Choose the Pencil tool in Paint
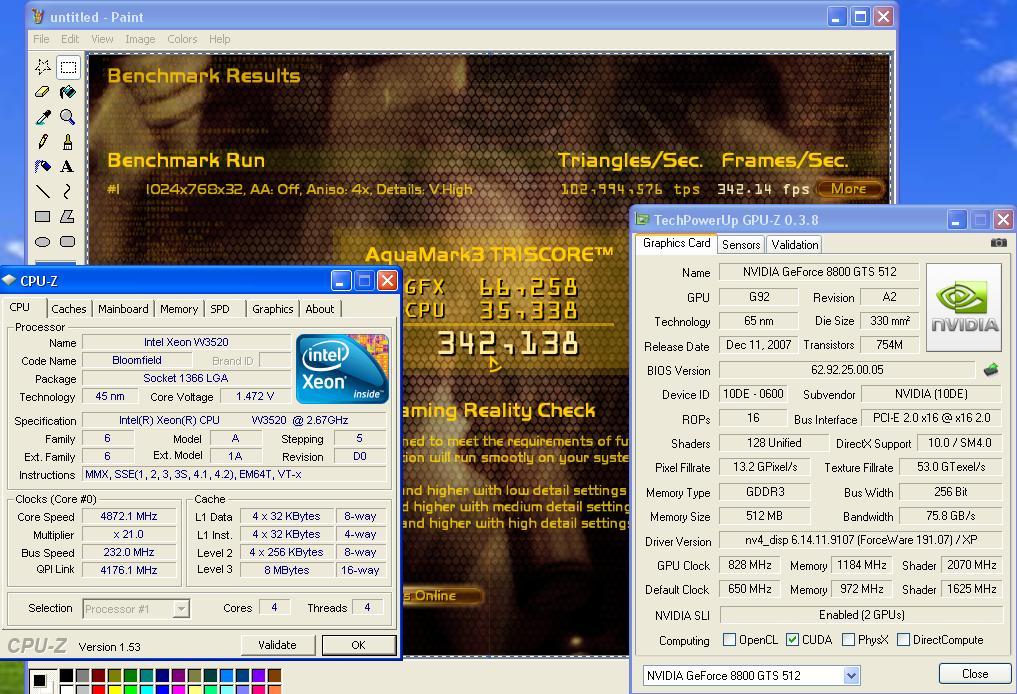1017x694 pixels. 43,141
